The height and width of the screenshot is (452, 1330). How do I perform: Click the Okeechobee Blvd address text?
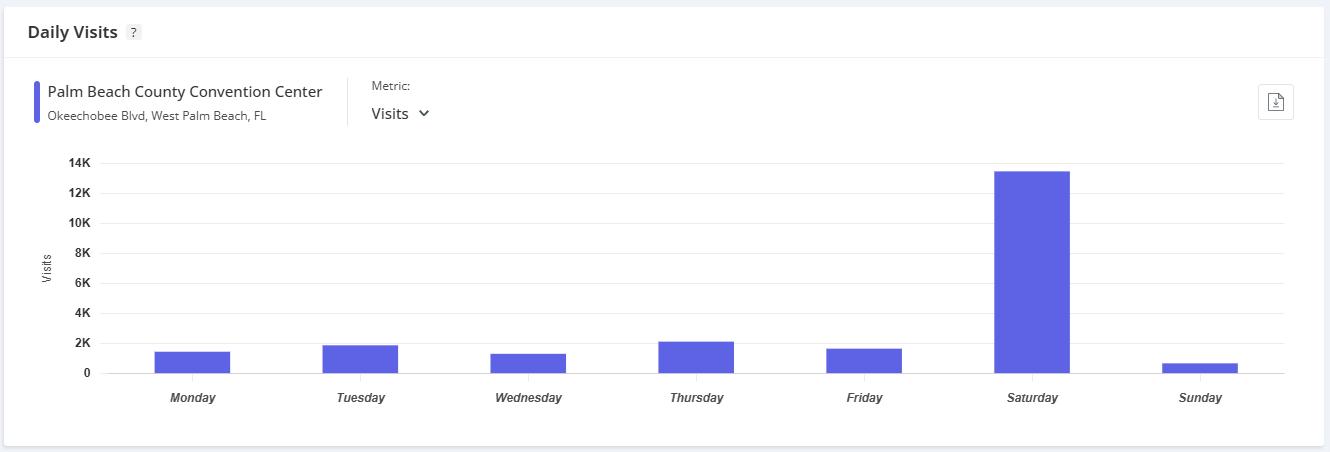coord(157,116)
